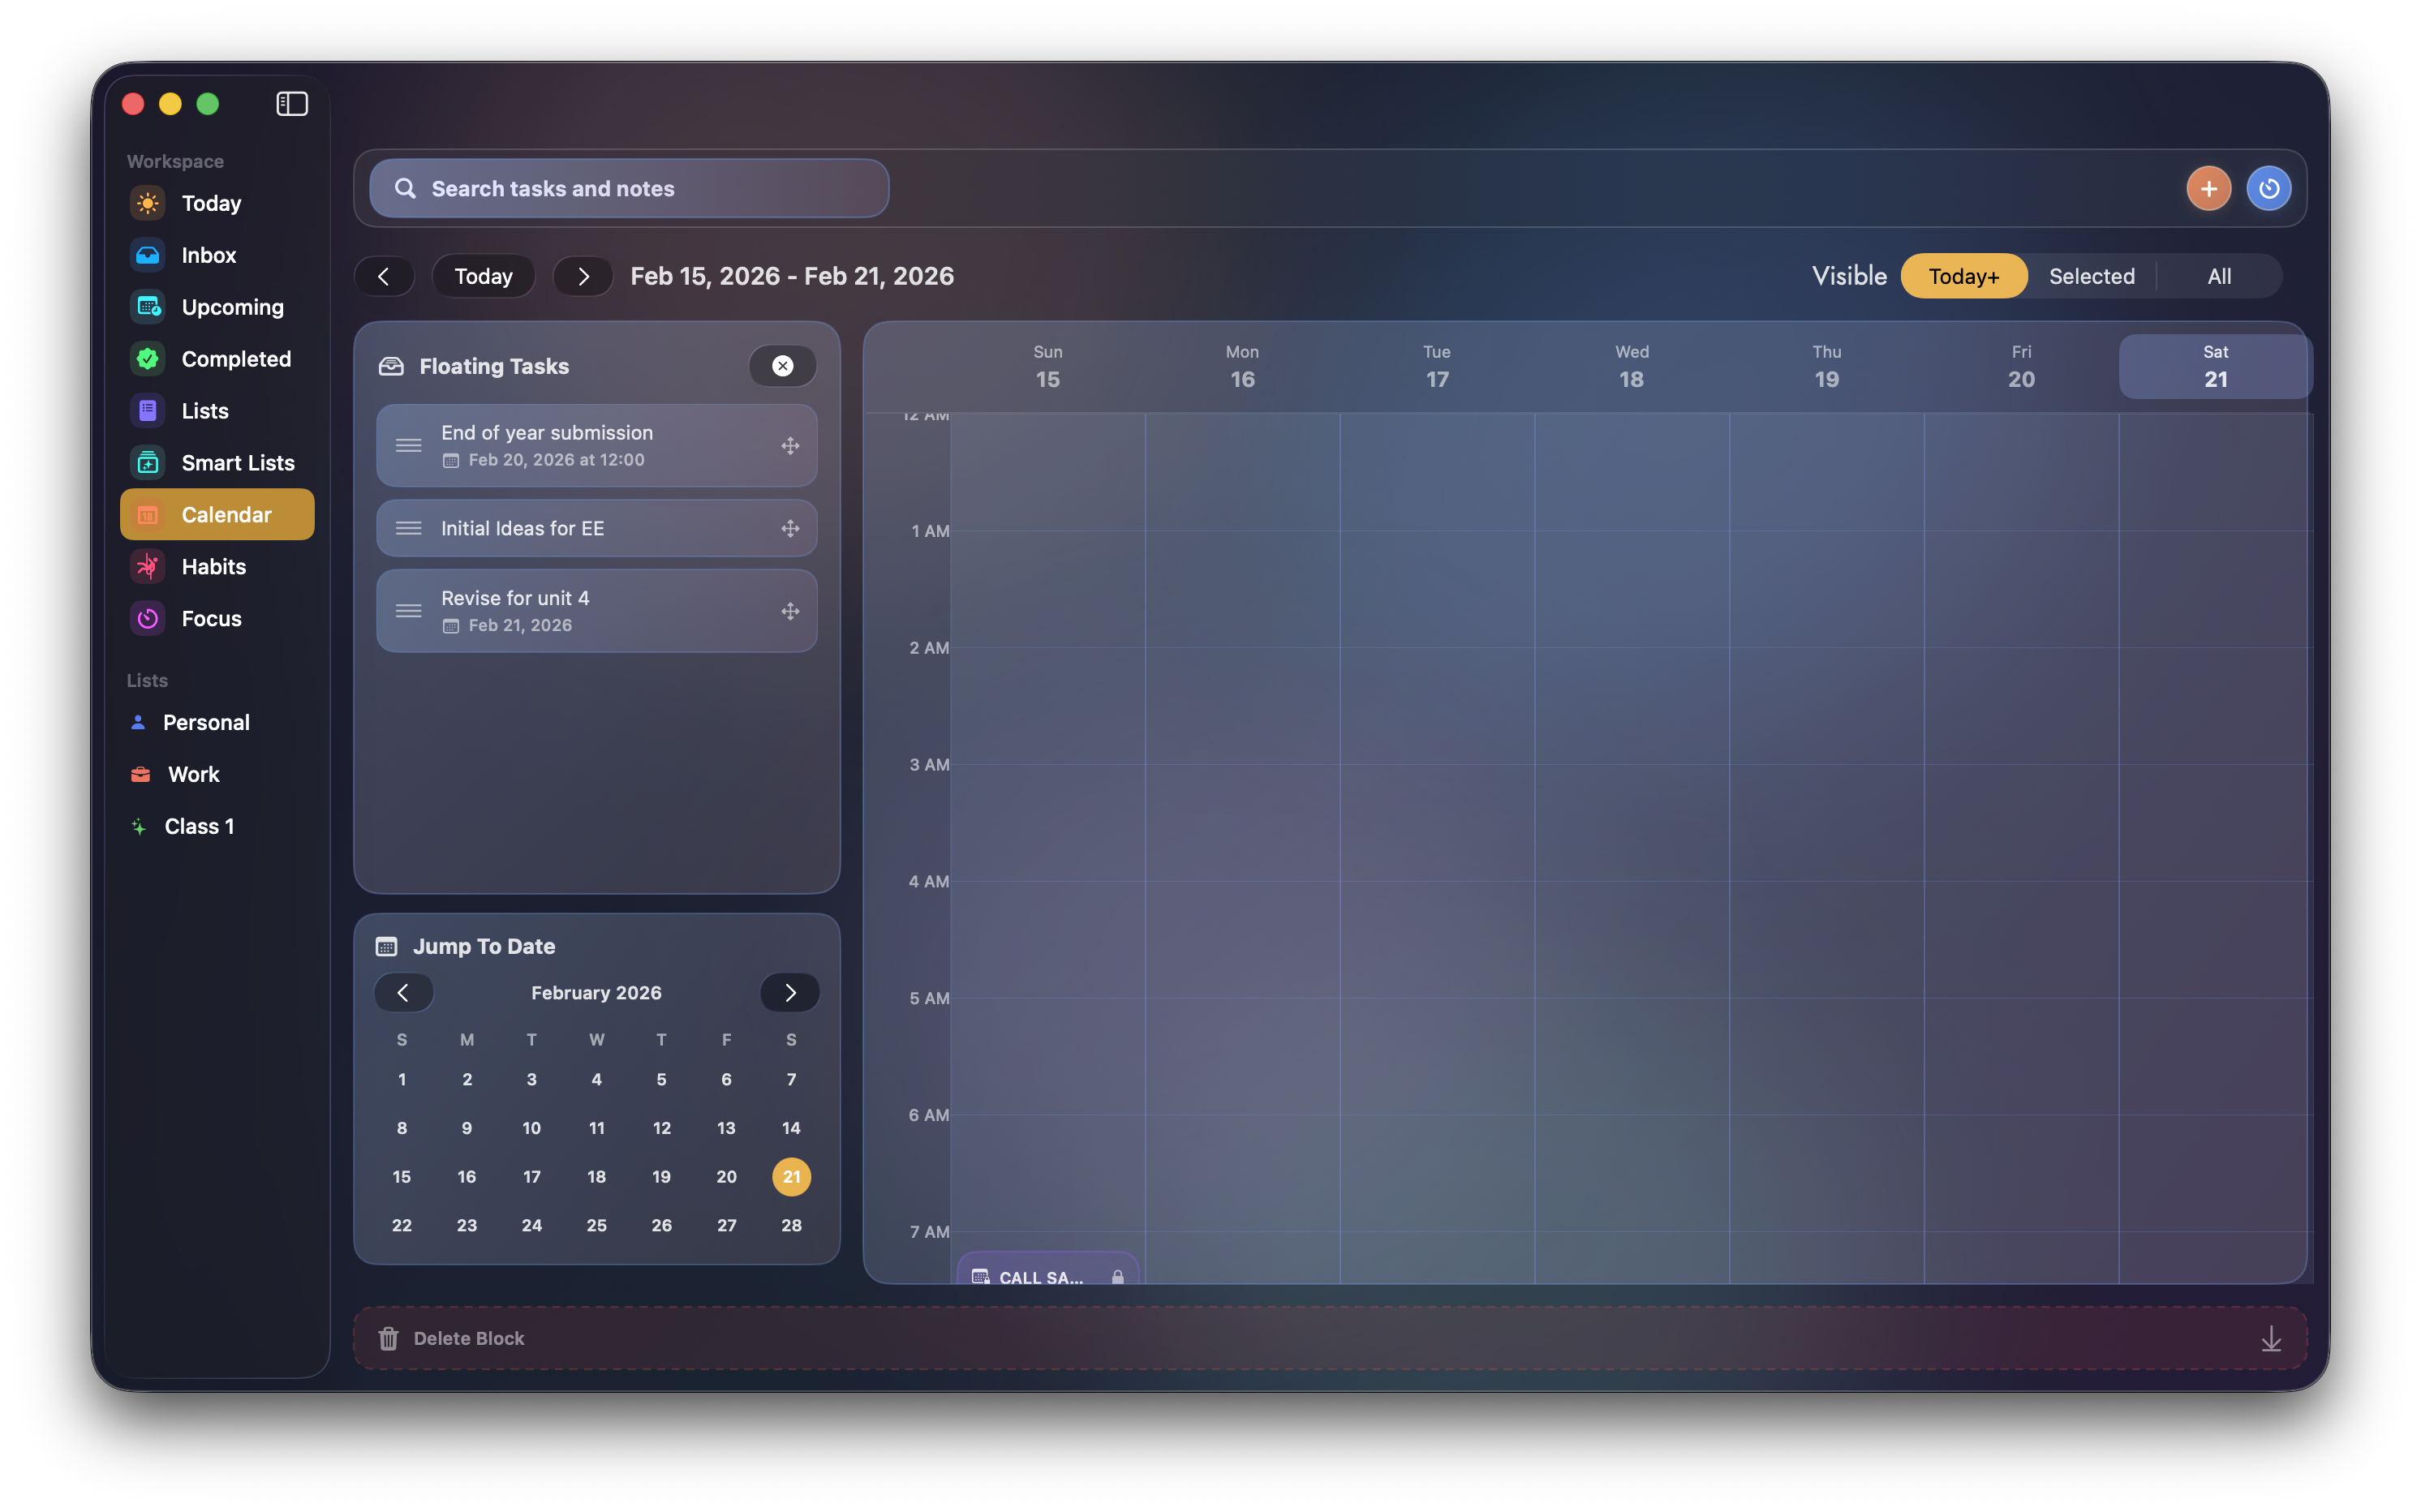2421x1512 pixels.
Task: Click grip lines on Initial Ideas for EE
Action: [408, 528]
